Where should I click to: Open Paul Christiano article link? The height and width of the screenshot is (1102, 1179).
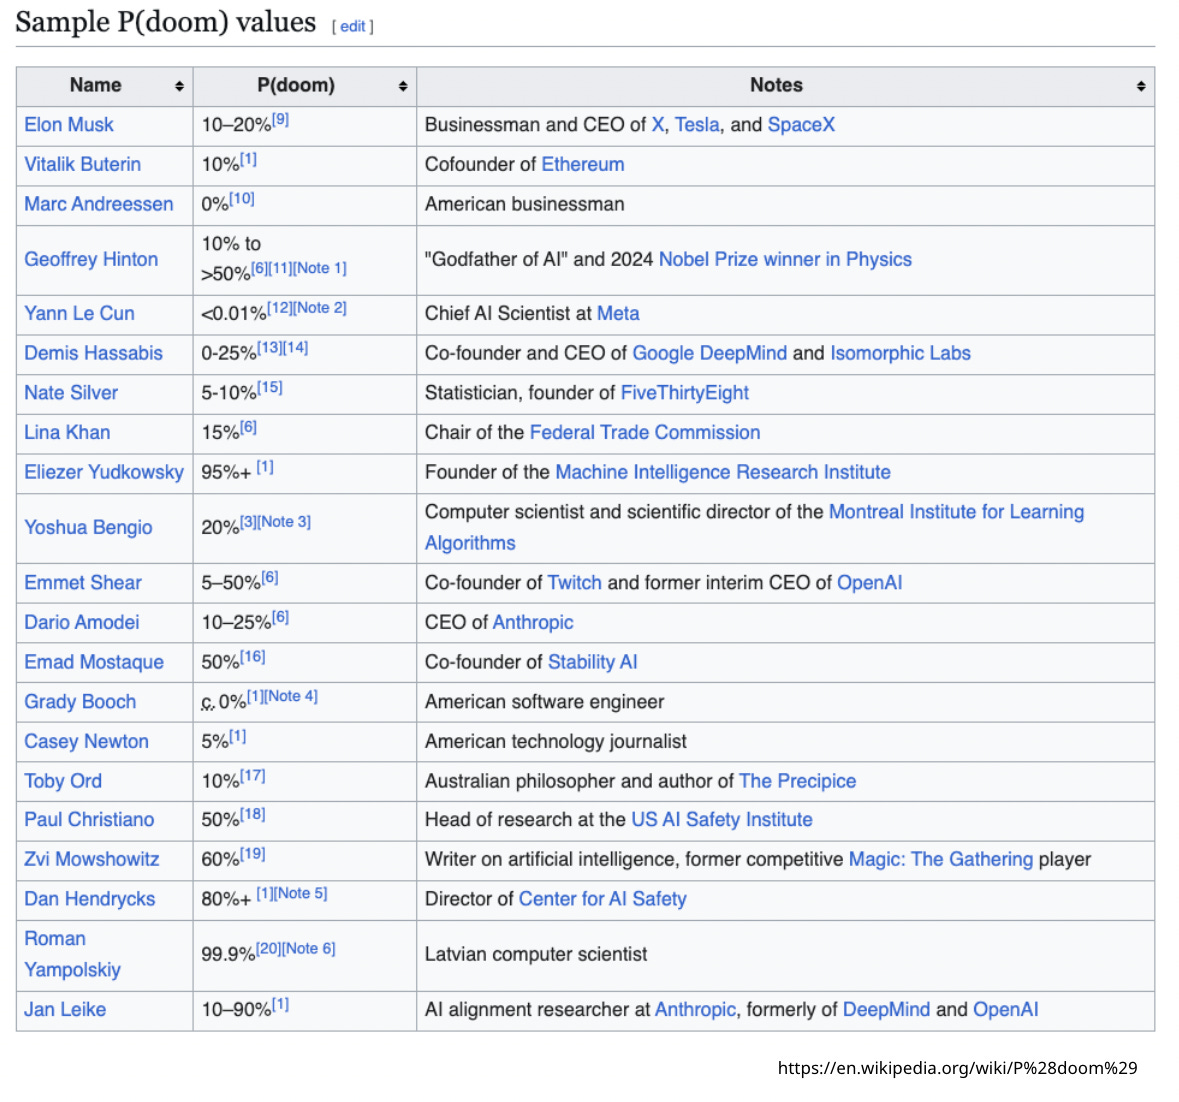click(x=89, y=820)
